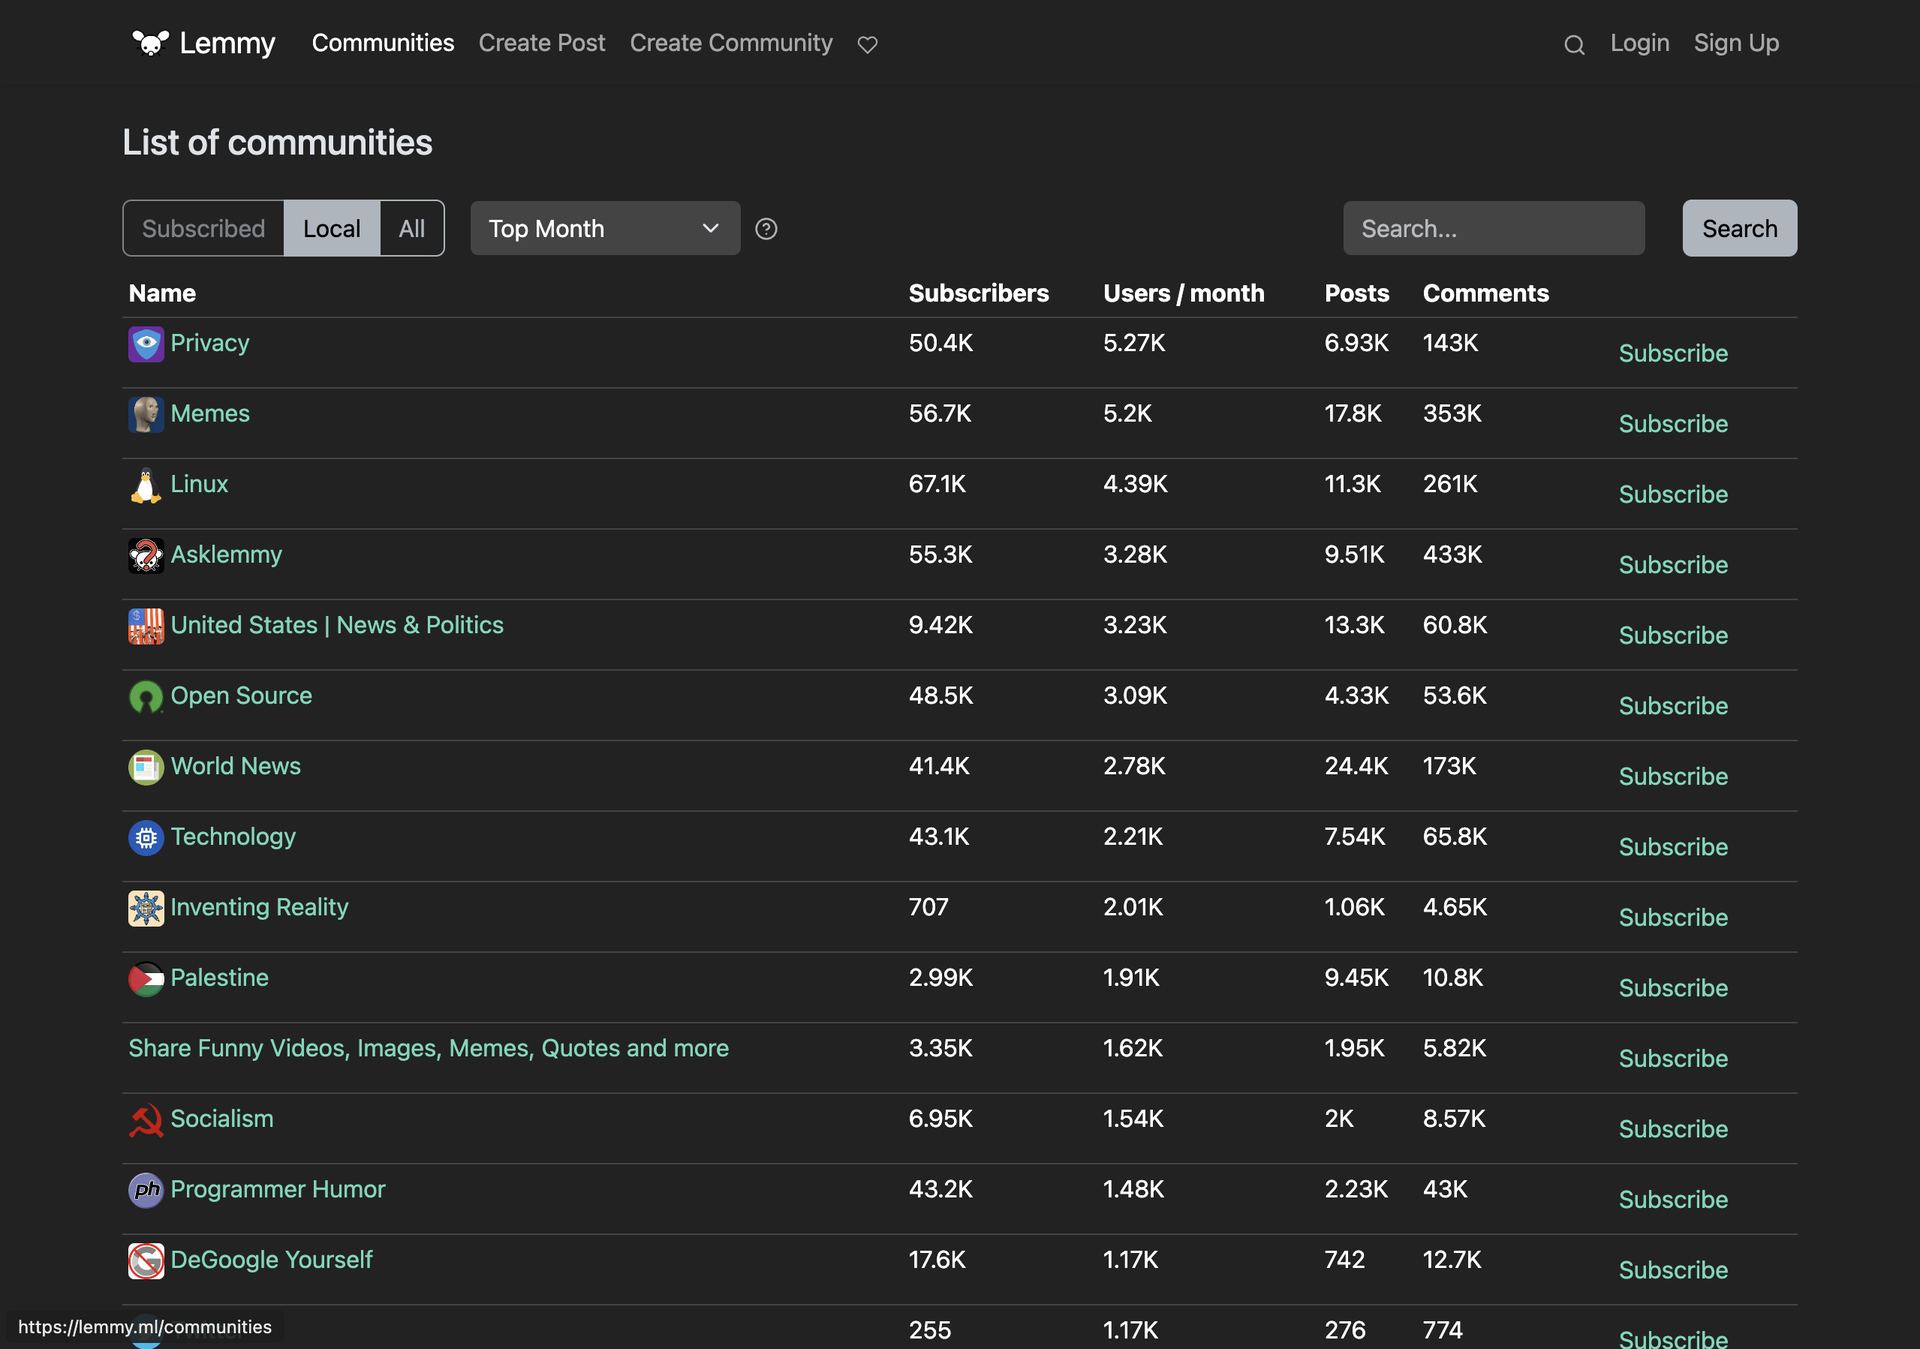This screenshot has width=1920, height=1349.
Task: Open the sort help question-mark icon
Action: pyautogui.click(x=766, y=229)
